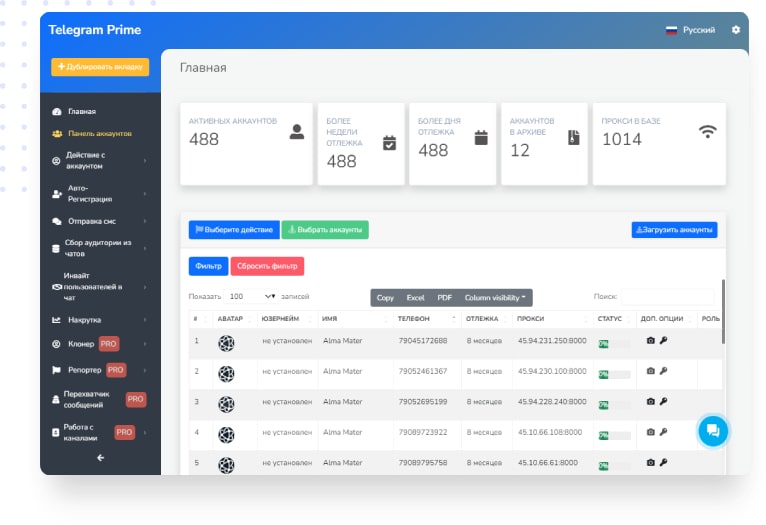The image size is (766, 525).
Task: Click the Excel export button
Action: click(x=415, y=298)
